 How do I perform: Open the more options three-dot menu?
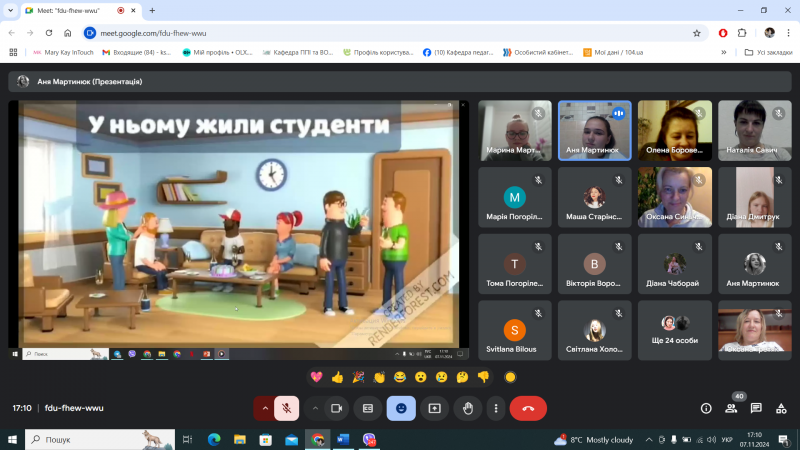497,408
